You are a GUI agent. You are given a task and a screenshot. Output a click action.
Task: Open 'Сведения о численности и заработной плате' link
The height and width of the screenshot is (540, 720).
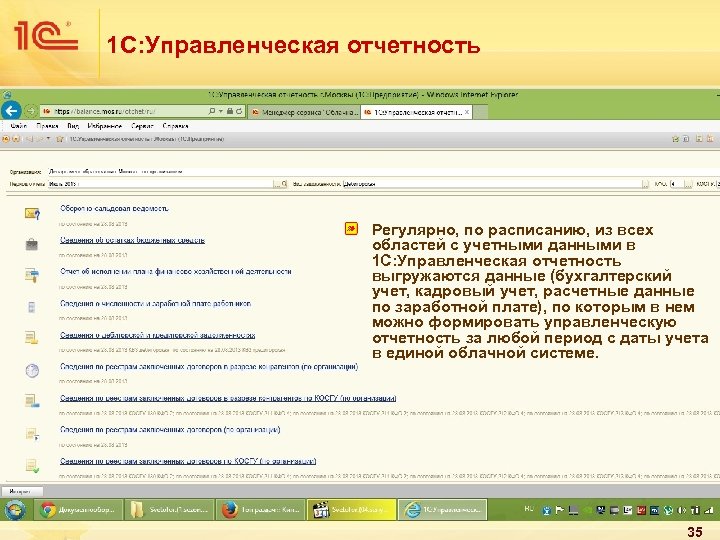tap(155, 304)
